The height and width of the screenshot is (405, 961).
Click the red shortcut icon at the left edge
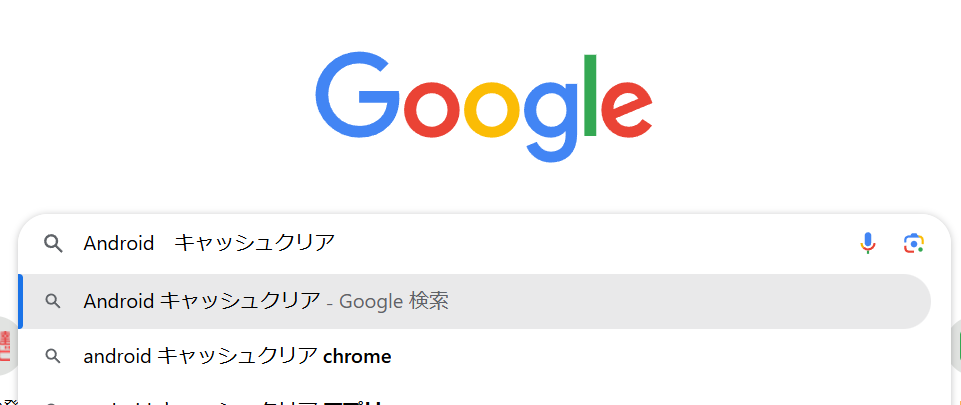coord(5,347)
